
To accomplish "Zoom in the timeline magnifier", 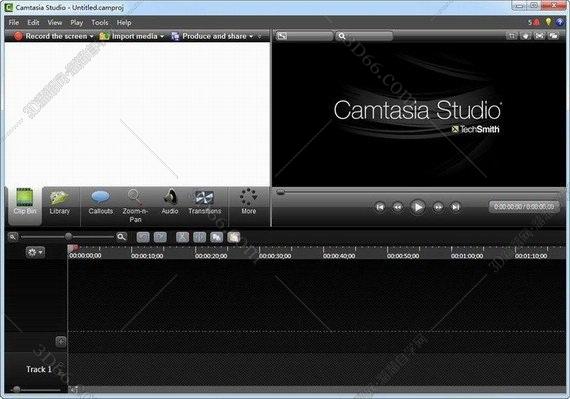I will coord(121,237).
